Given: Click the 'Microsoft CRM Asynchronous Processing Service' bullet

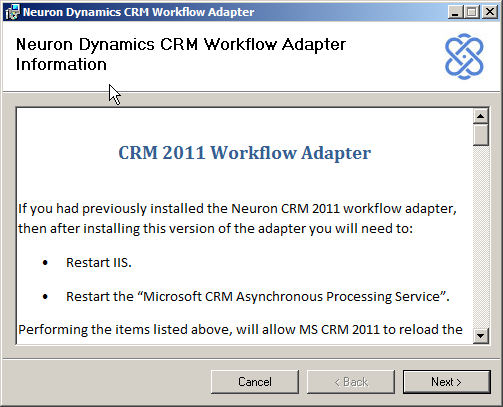Looking at the screenshot, I should coord(258,297).
